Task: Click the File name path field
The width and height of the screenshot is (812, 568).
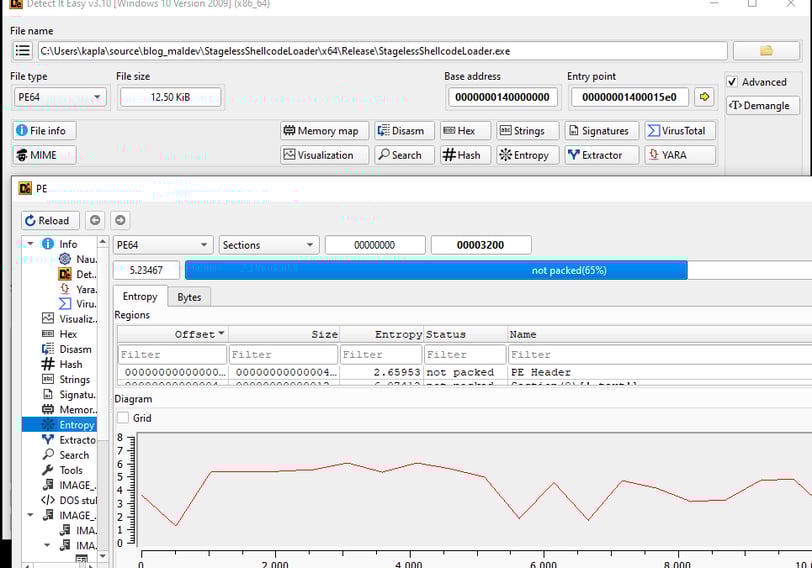Action: [x=382, y=51]
